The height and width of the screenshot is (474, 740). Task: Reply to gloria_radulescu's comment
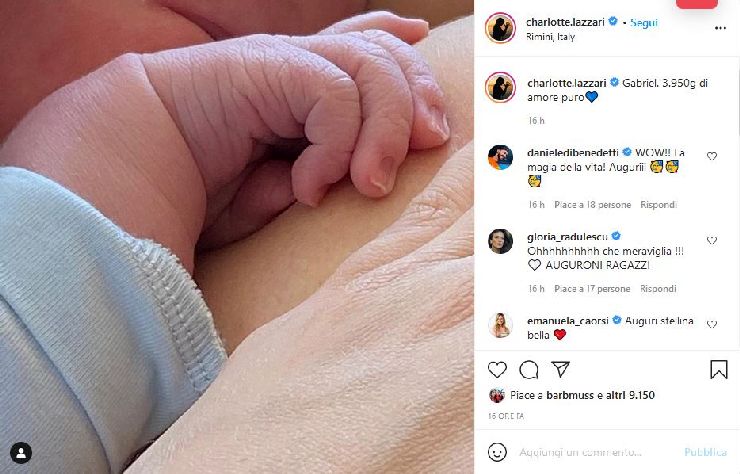pos(658,288)
